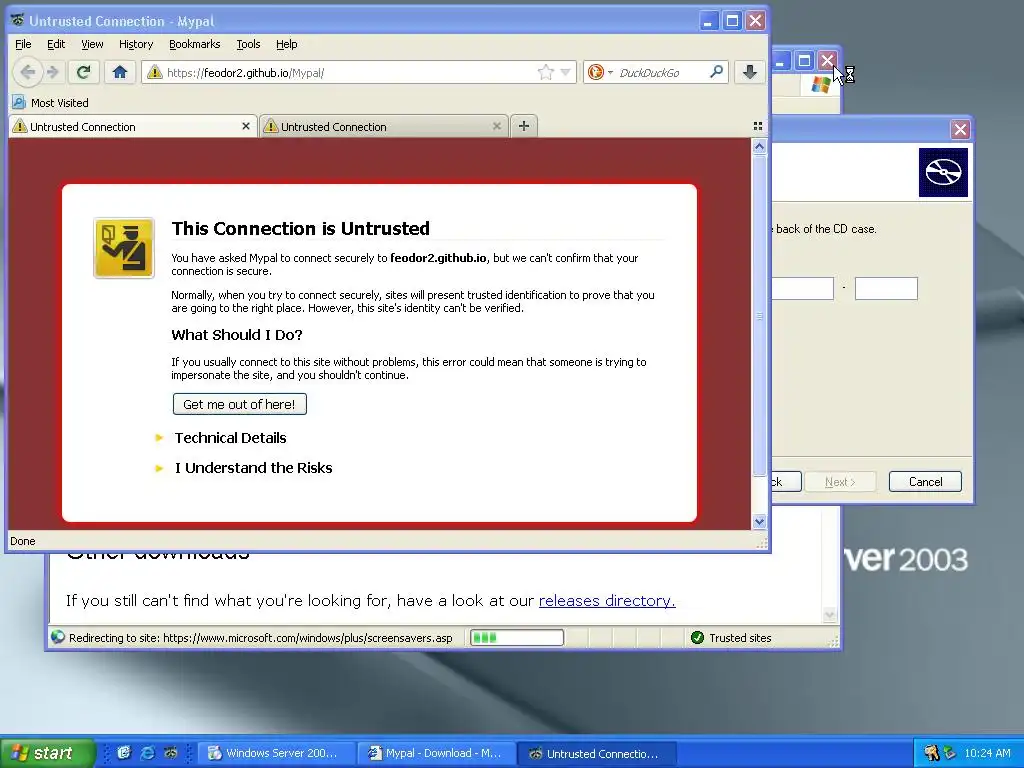
Task: Click the Back arrow in Mypal toolbar
Action: point(27,72)
